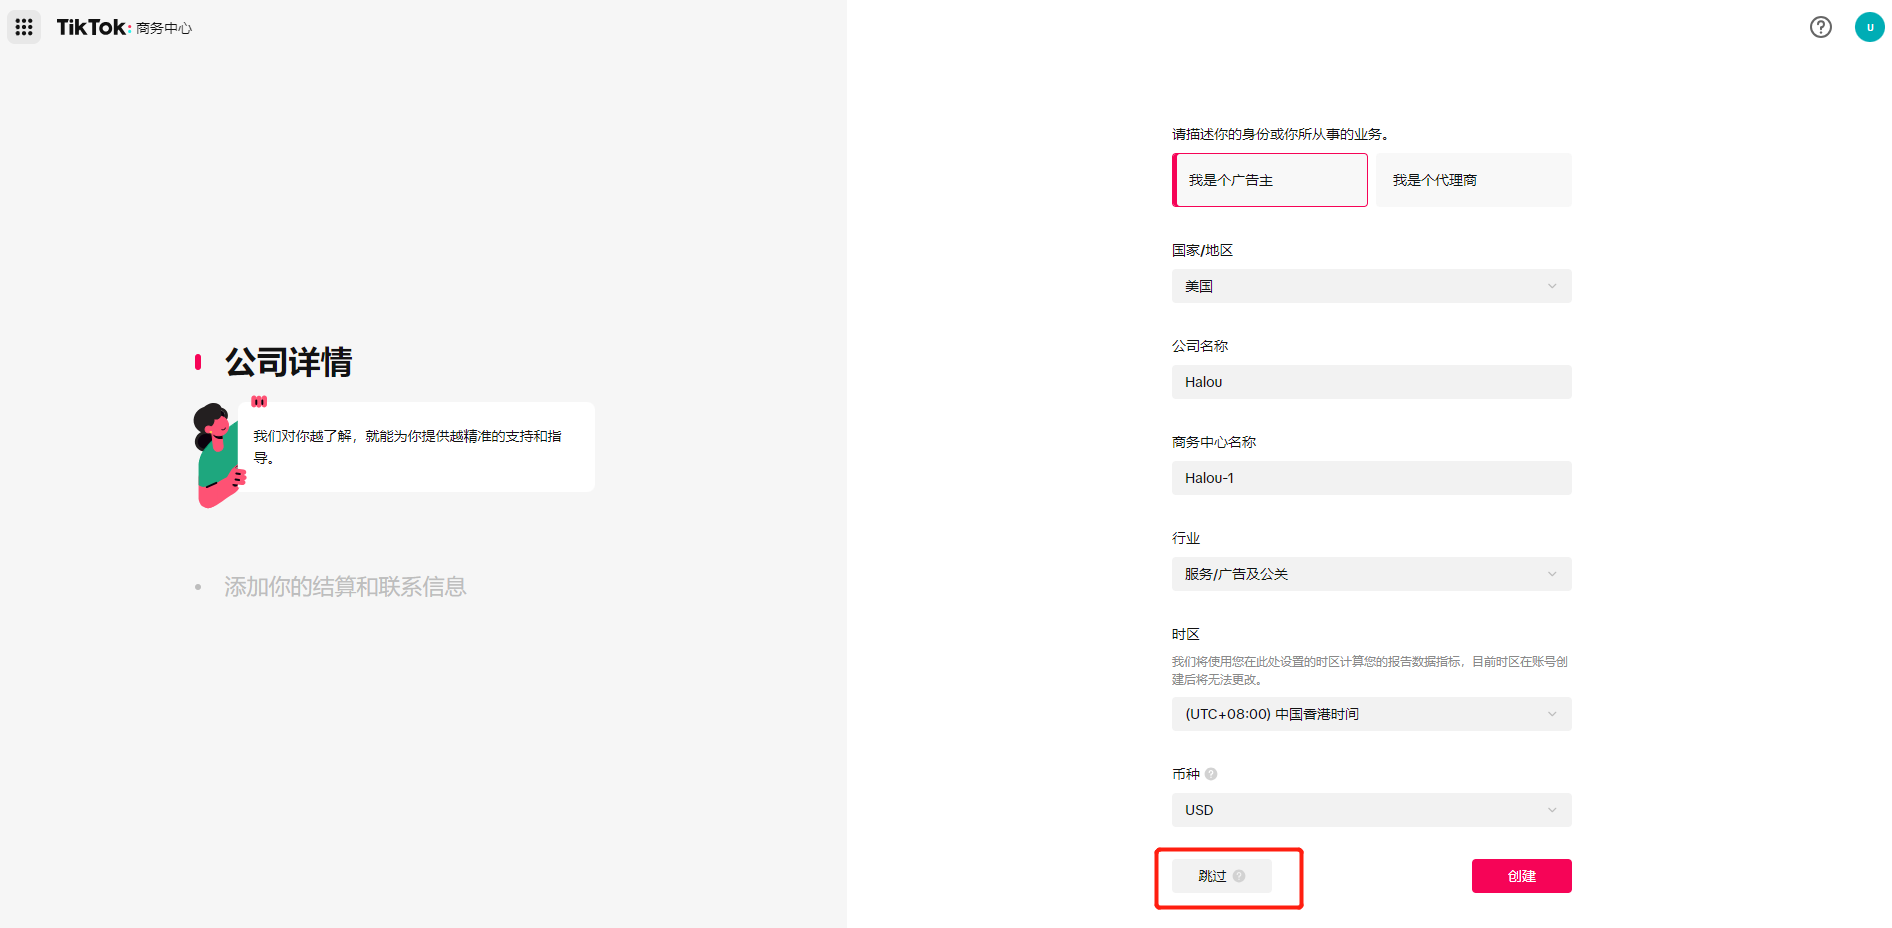This screenshot has height=928, width=1892.
Task: Open the 行业 dropdown showing 服务/广告及公关
Action: click(1372, 574)
